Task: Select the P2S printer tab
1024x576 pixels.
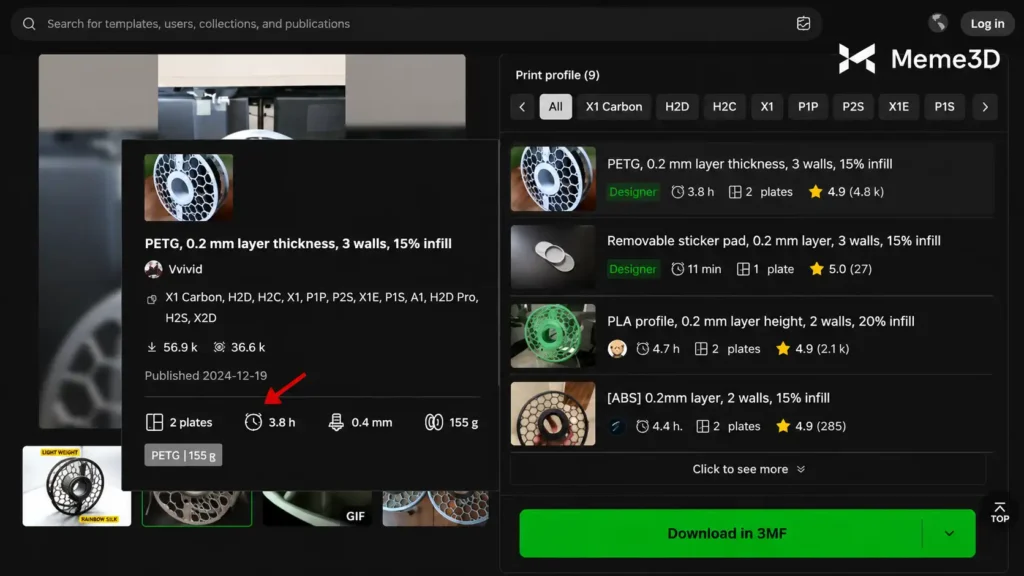Action: pos(852,106)
